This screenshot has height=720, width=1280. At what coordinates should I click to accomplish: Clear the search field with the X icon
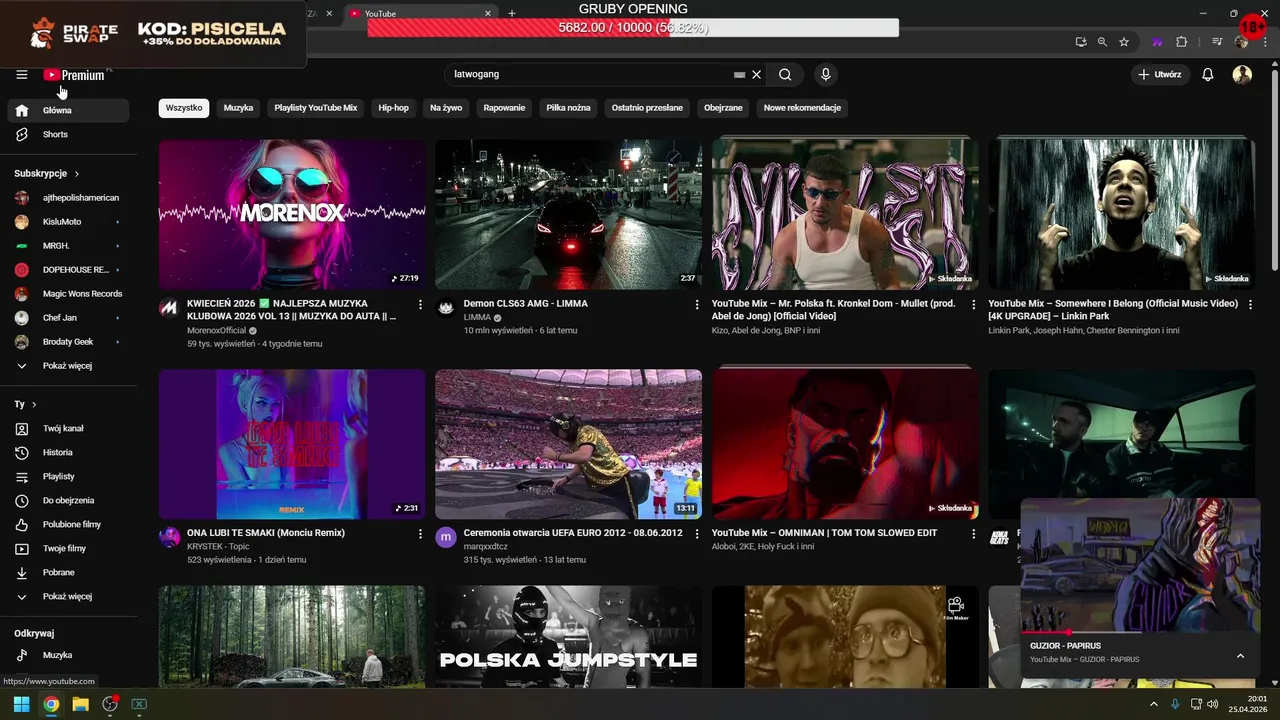pos(757,74)
